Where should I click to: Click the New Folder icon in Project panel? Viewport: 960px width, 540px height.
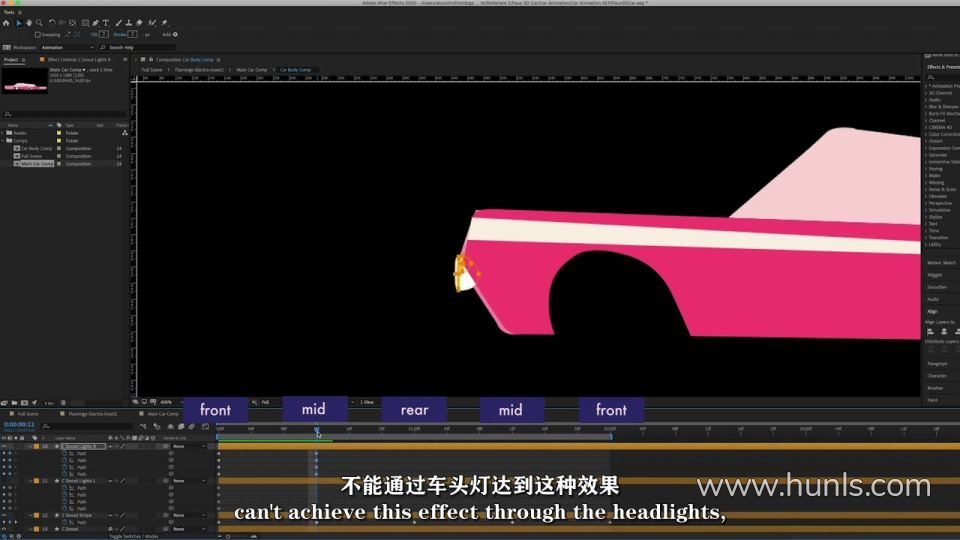(14, 403)
